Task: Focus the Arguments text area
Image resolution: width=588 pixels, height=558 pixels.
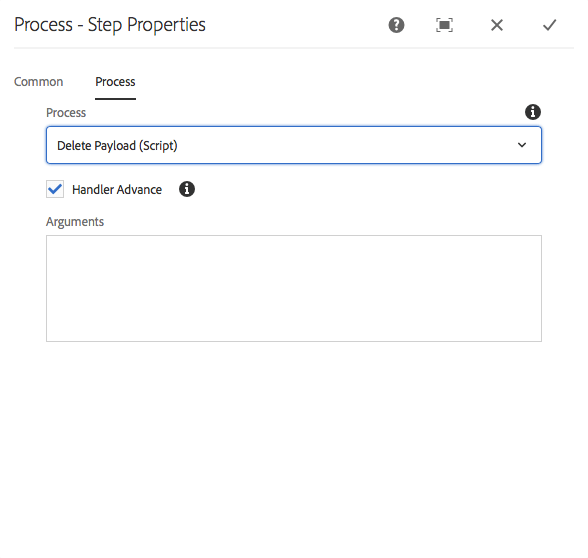Action: (294, 288)
